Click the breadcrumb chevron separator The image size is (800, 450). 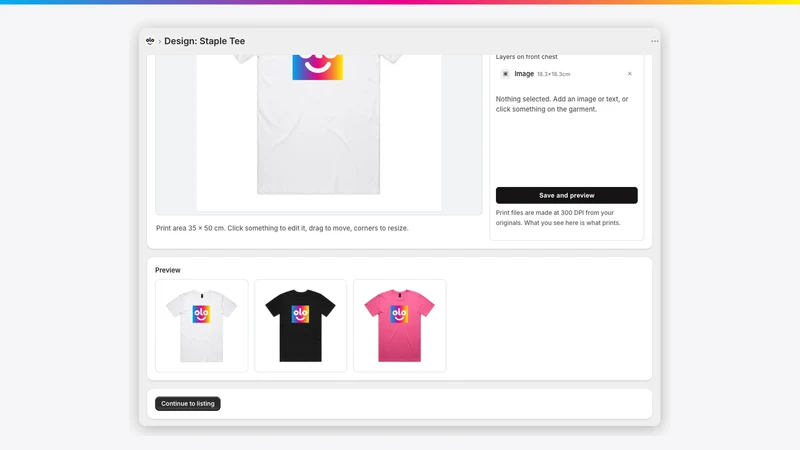pos(160,41)
